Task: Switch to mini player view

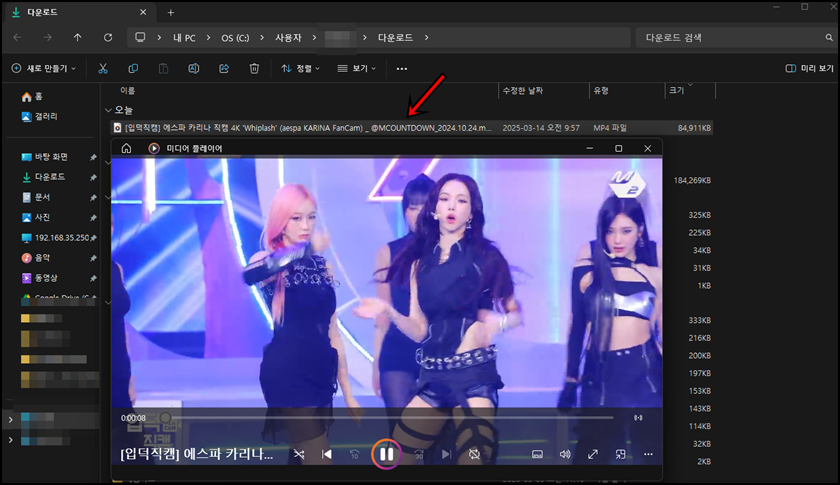Action: pos(620,454)
